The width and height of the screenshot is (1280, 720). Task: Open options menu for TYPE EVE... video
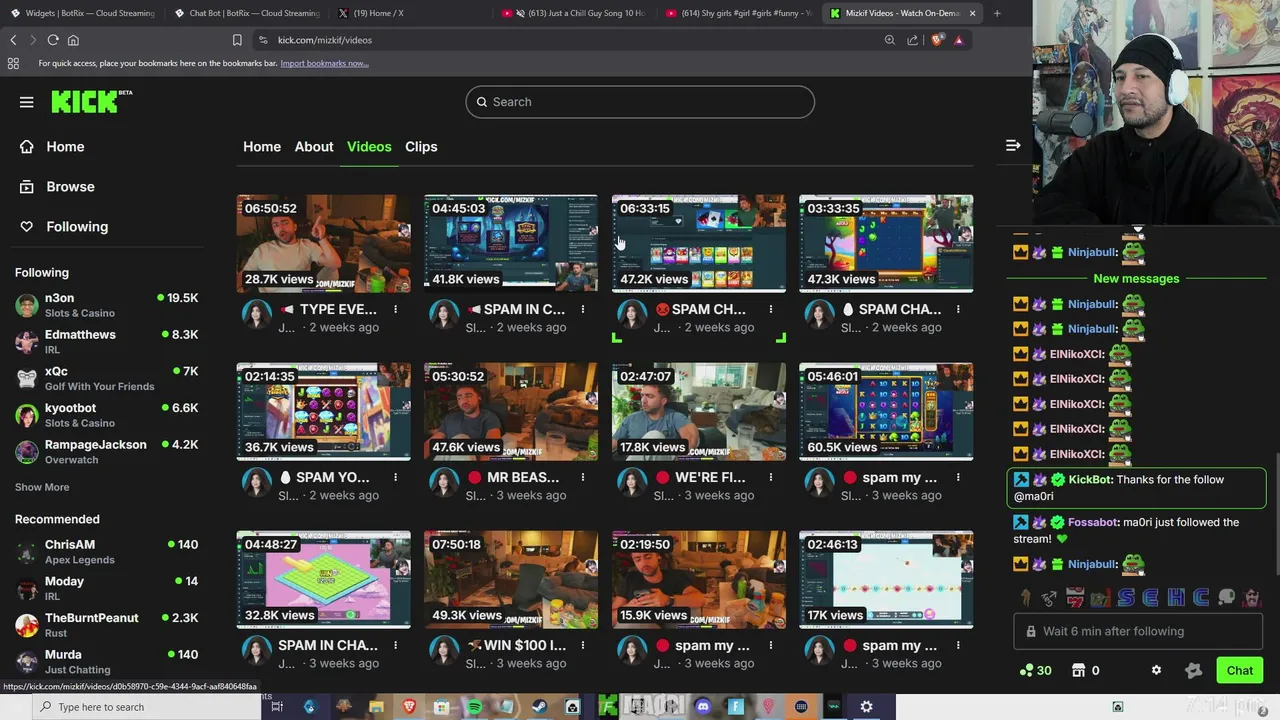395,310
